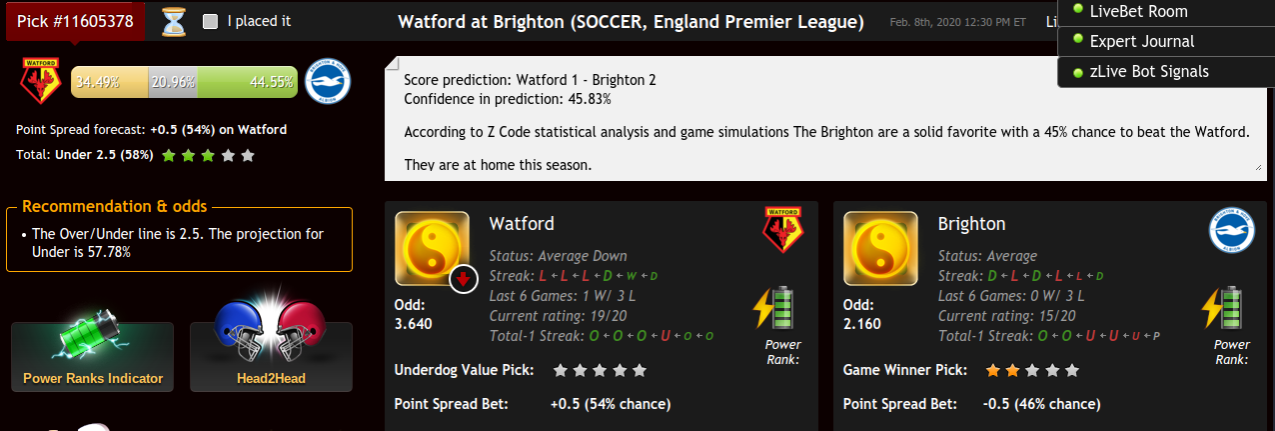Tick the "I placed it" checkbox

point(210,21)
